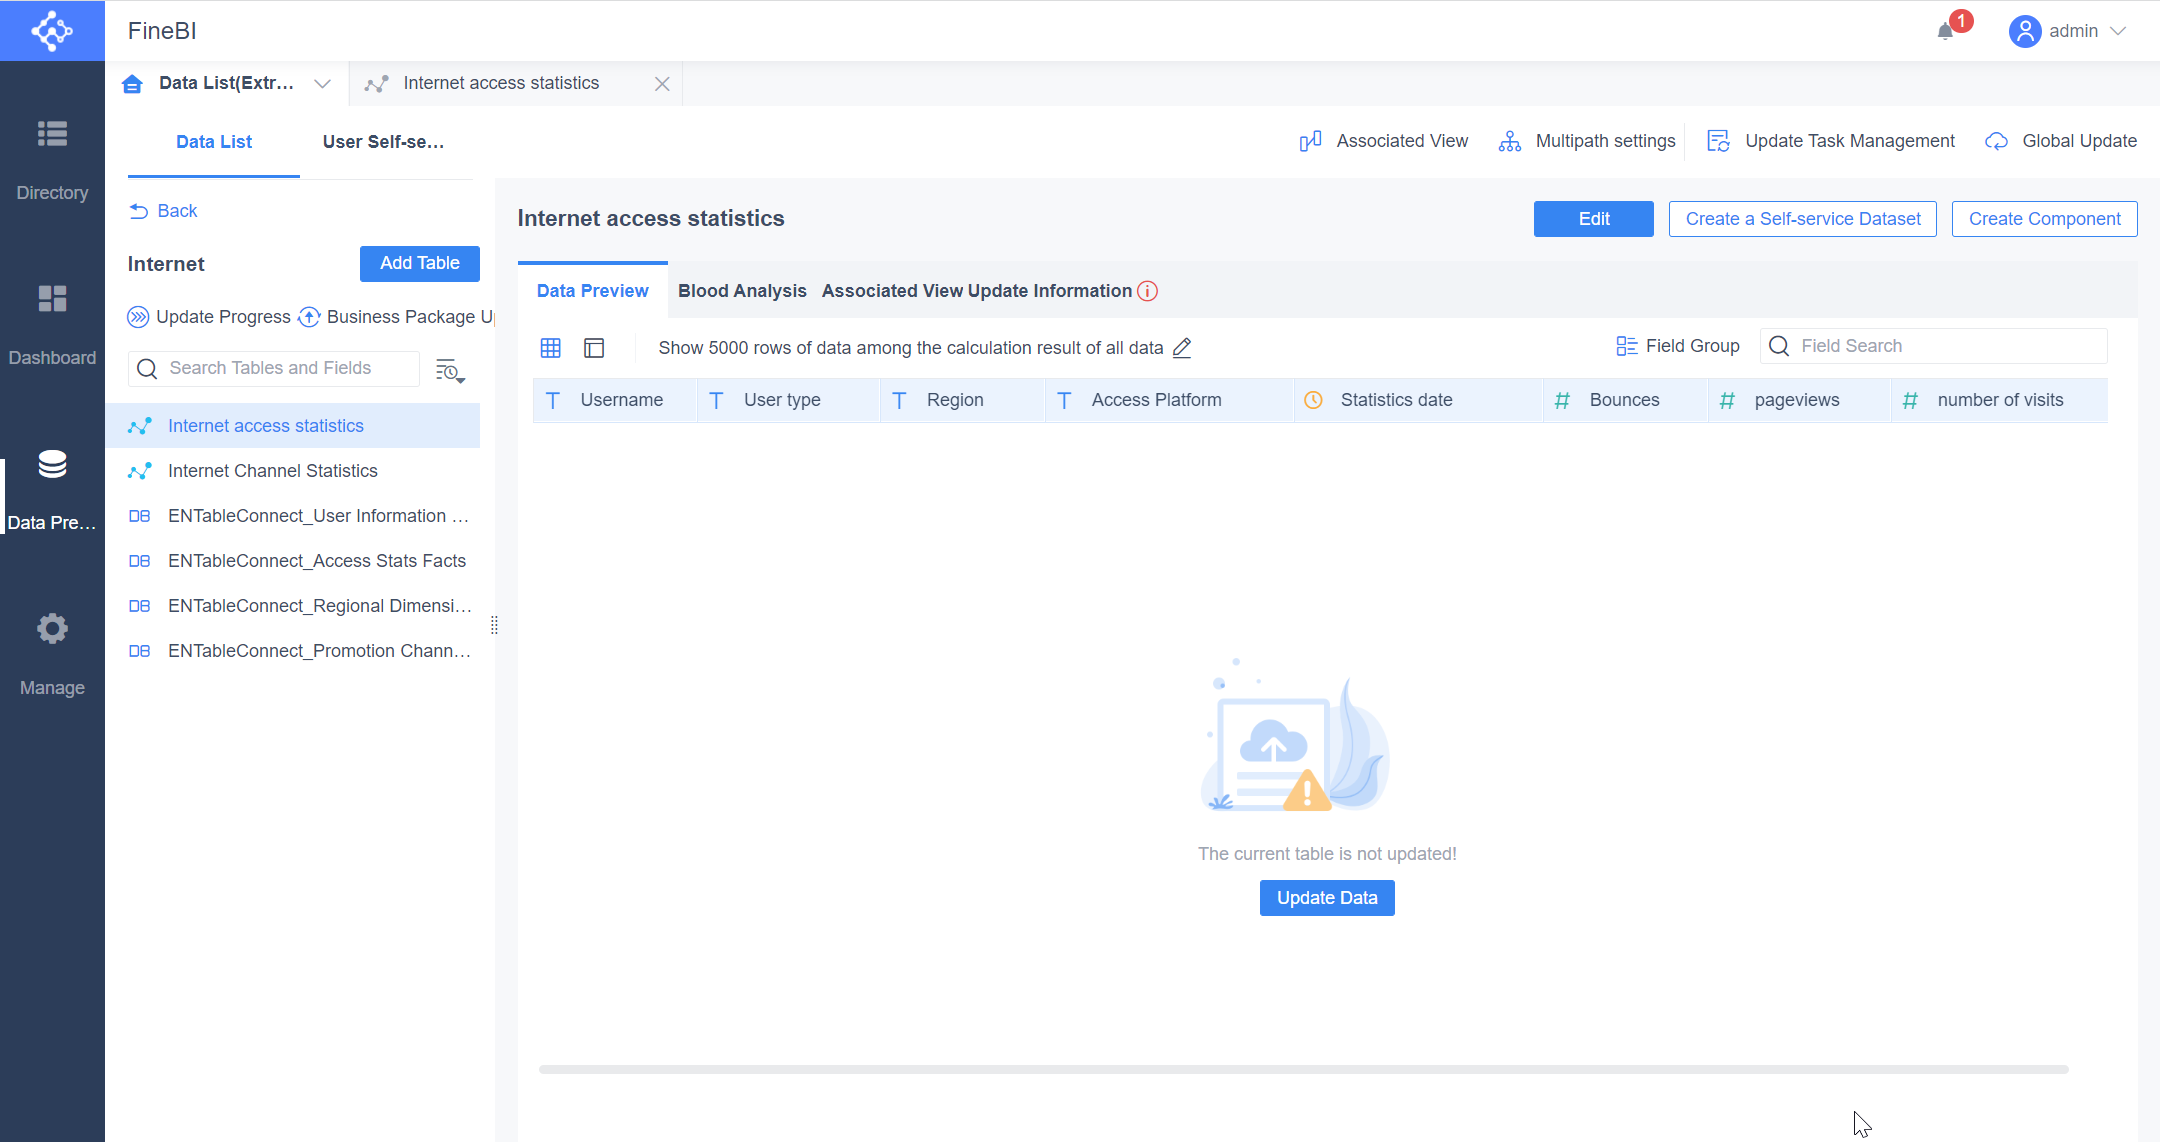Click the FineBI logo icon
The image size is (2160, 1142).
pyautogui.click(x=52, y=31)
